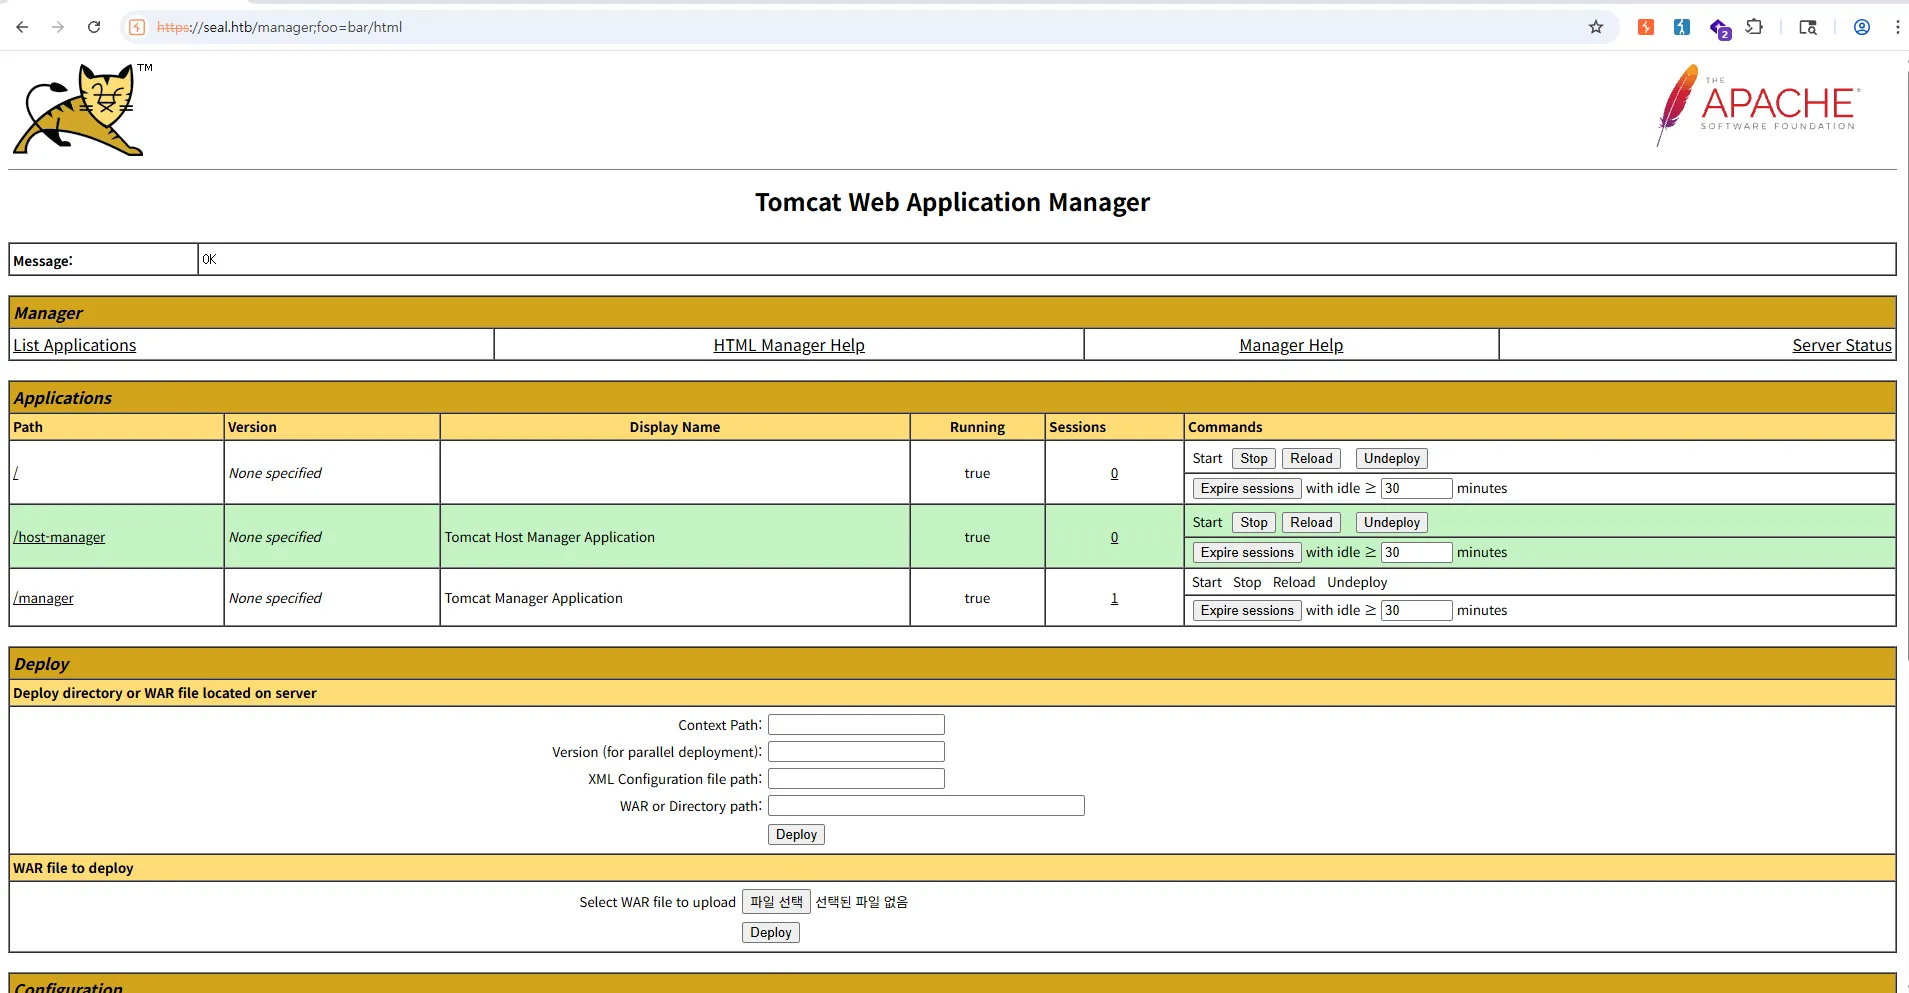Stop the /host-manager application
Viewport: 1909px width, 993px height.
click(x=1254, y=522)
